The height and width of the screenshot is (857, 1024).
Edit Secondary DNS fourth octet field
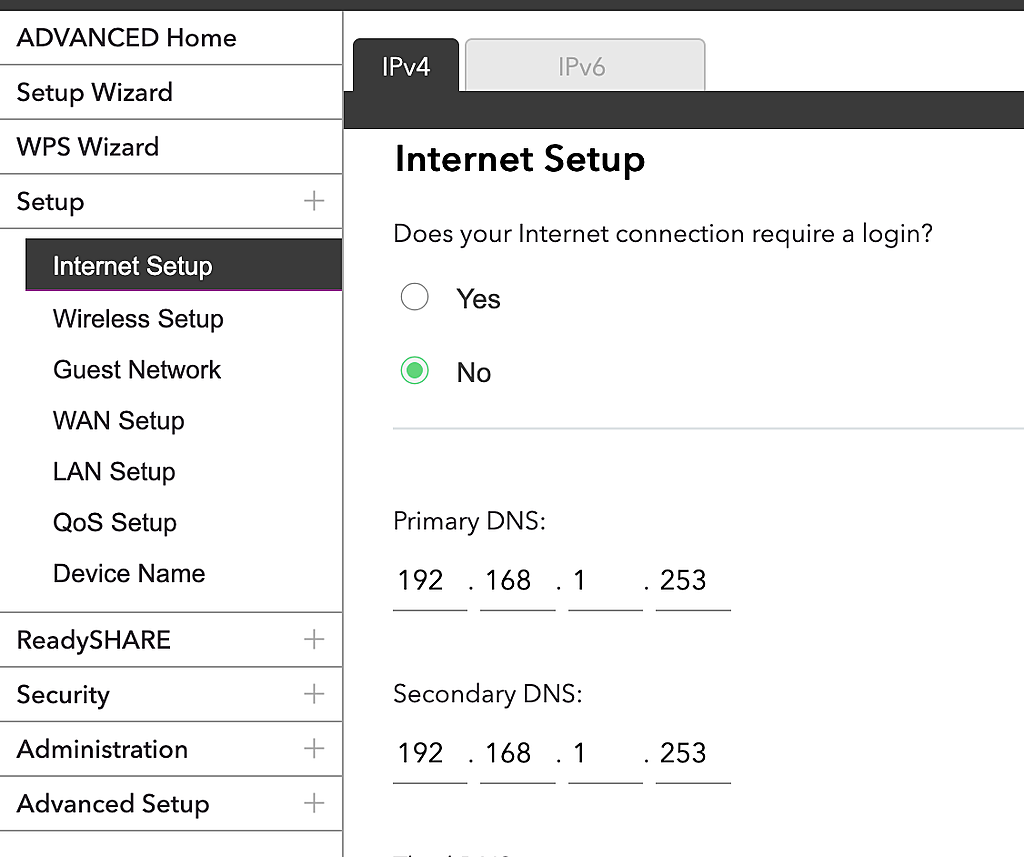click(x=693, y=754)
